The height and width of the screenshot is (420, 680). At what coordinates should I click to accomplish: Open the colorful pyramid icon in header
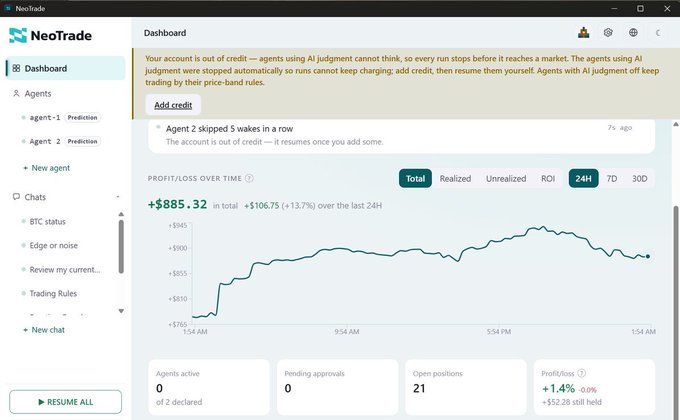click(583, 33)
